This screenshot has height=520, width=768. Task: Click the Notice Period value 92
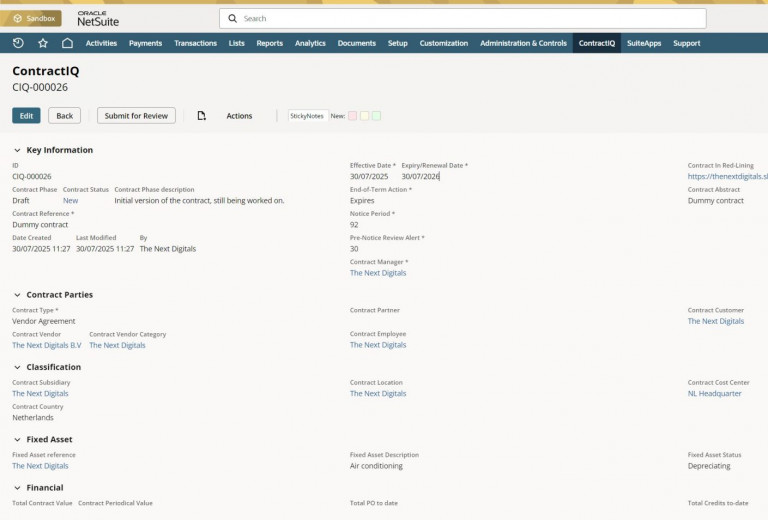(354, 225)
